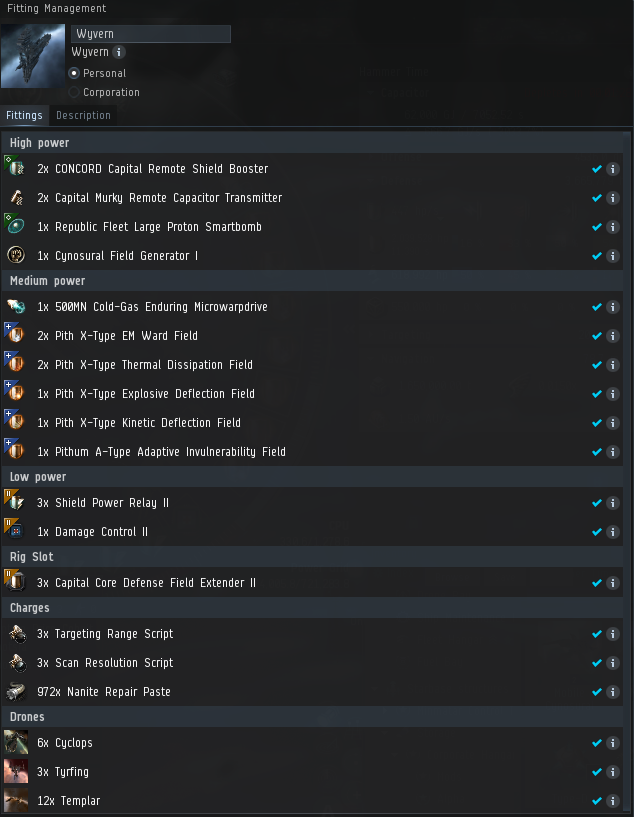Click the Cyclops drone thumbnail
The image size is (634, 817).
click(x=16, y=742)
